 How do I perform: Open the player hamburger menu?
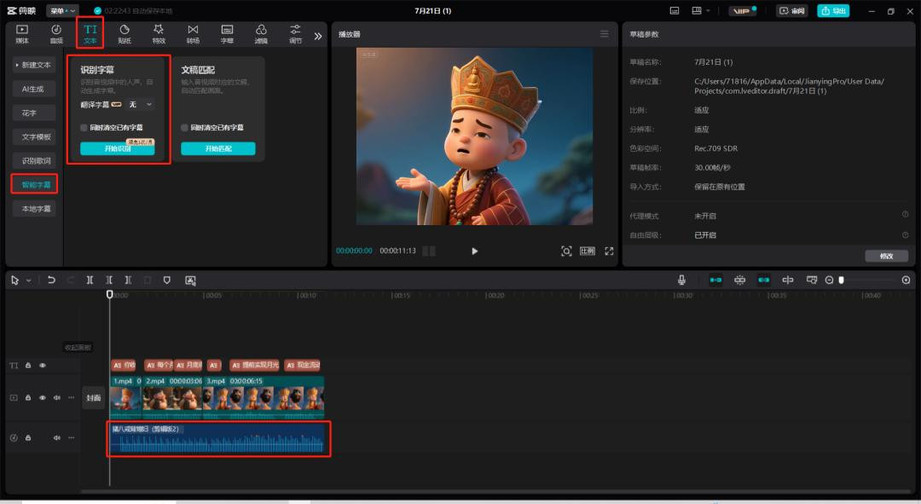[604, 34]
